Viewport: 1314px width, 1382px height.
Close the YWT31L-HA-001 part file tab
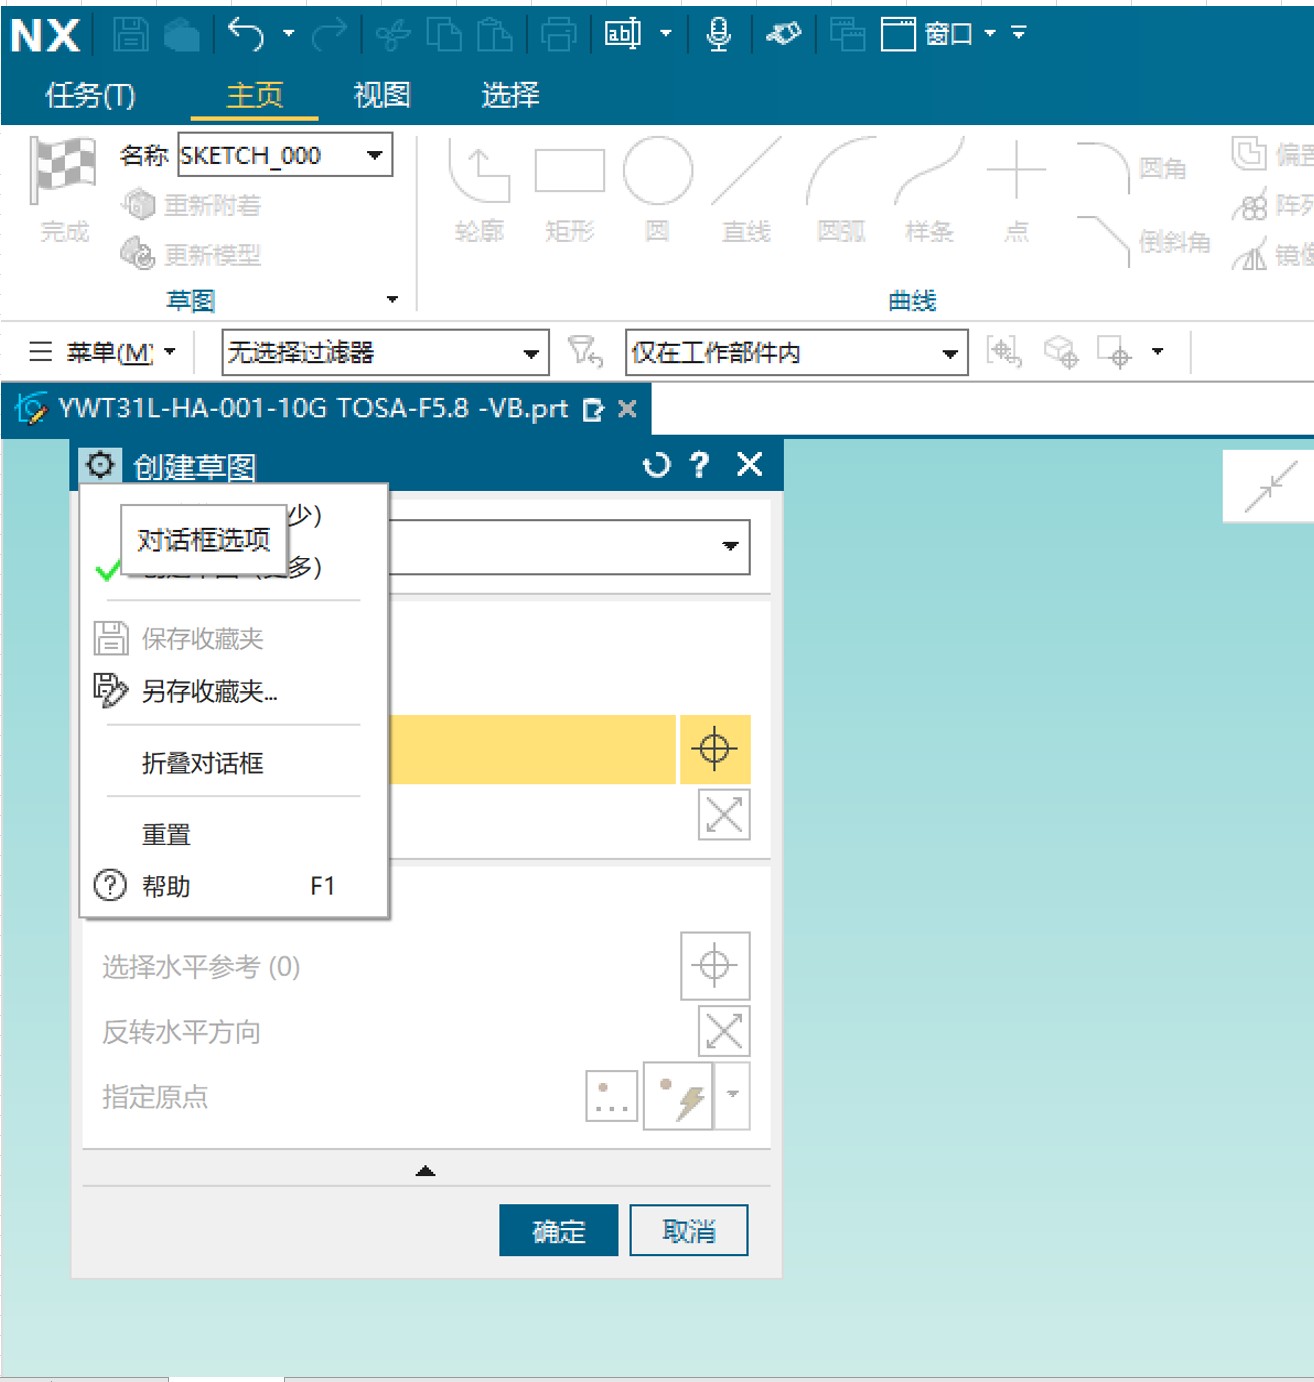[627, 409]
